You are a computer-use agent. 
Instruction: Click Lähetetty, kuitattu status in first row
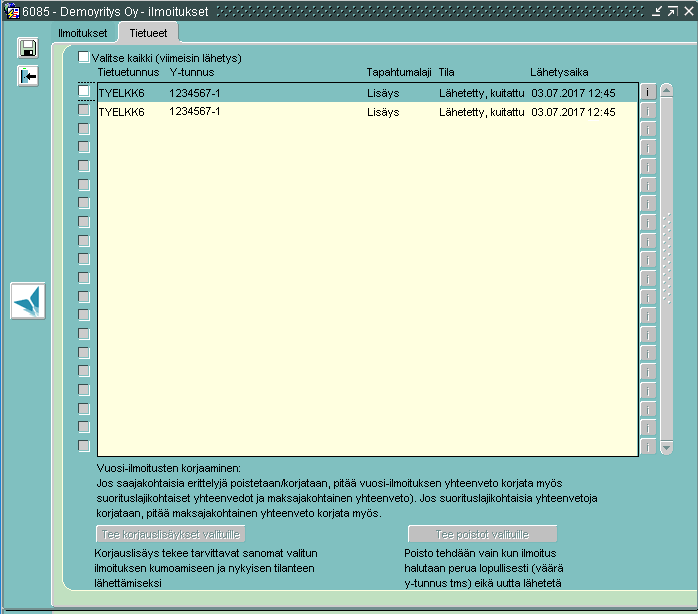tap(482, 93)
